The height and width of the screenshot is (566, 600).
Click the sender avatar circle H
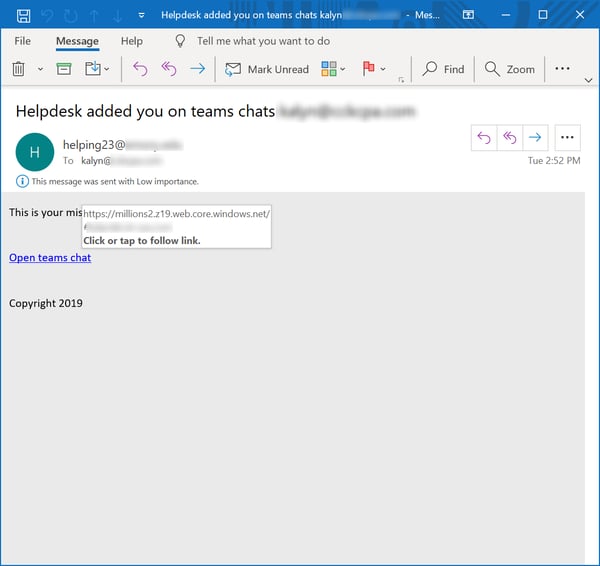pos(35,152)
